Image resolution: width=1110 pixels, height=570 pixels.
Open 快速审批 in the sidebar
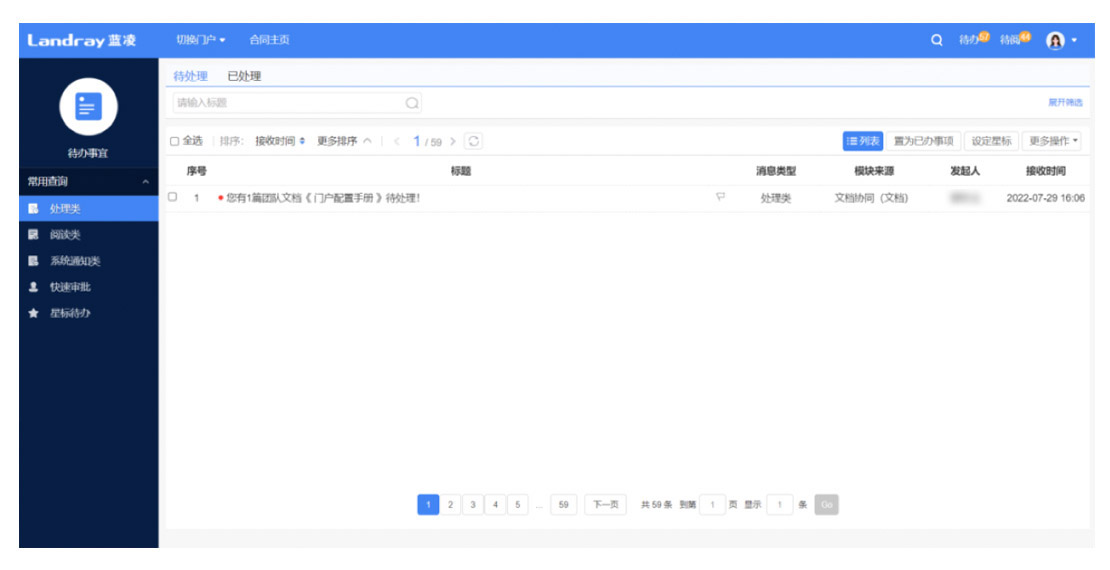(70, 287)
